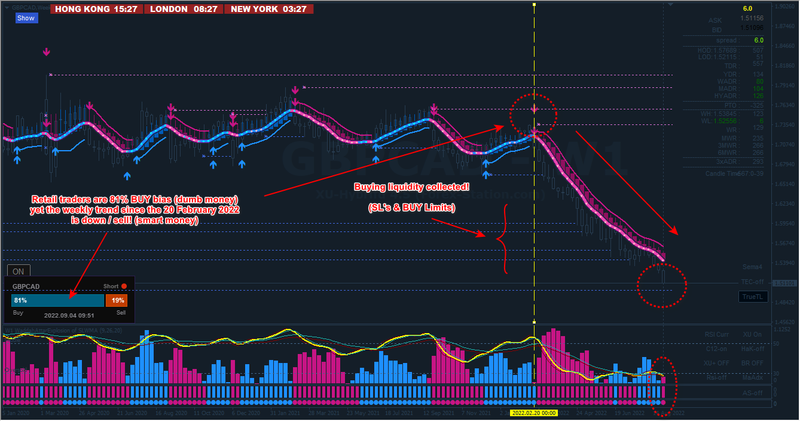Toggle the BR OFF indicator label
Screen dimensions: 800x421
click(x=752, y=363)
